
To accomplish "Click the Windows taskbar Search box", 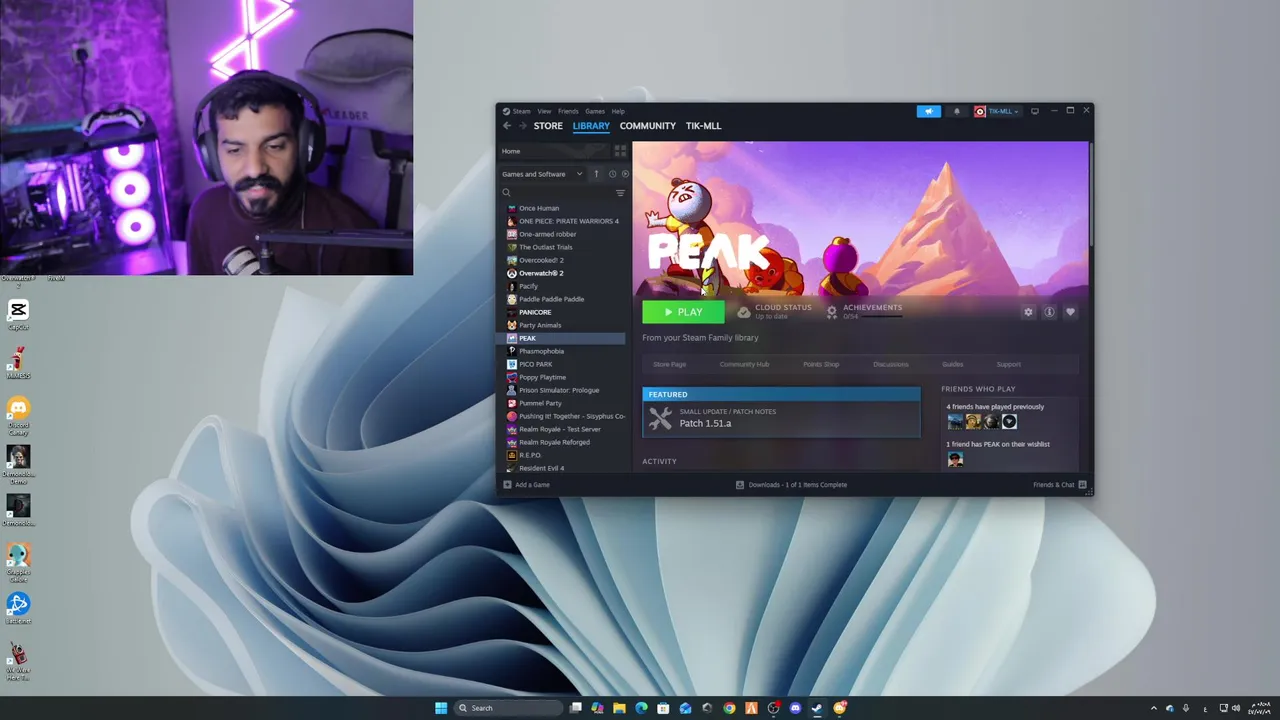I will (x=508, y=708).
